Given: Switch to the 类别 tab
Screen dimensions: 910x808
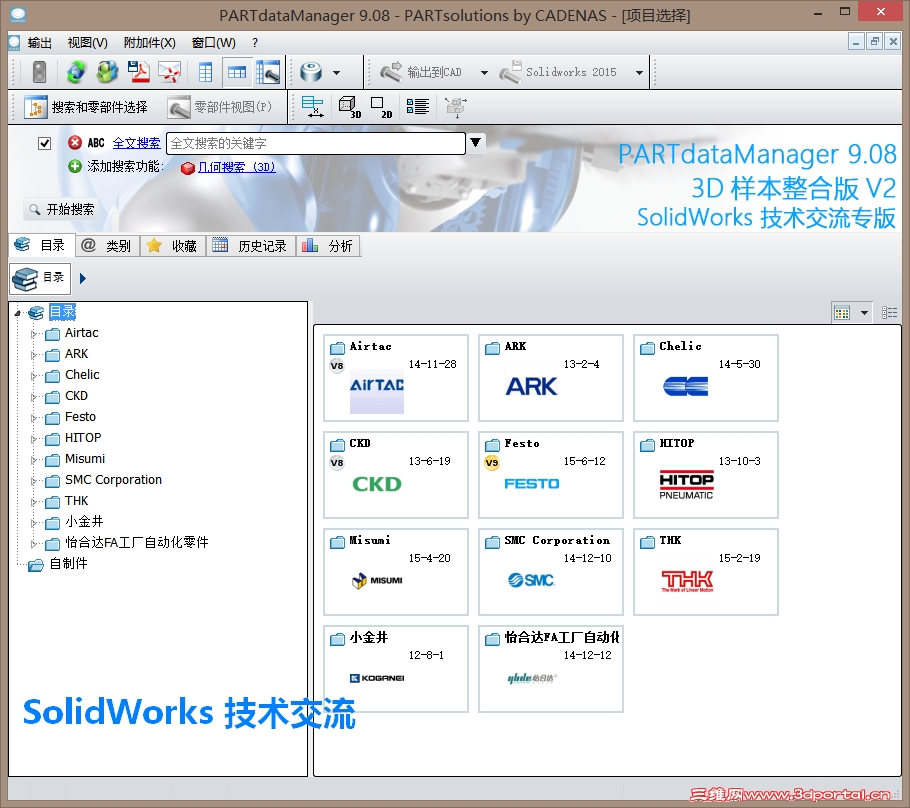Looking at the screenshot, I should (x=107, y=246).
